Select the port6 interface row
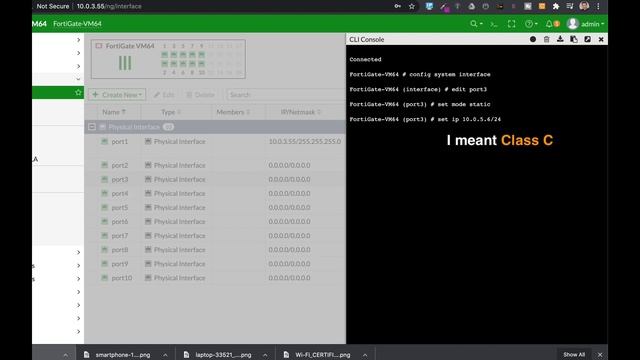Screen dimensions: 640x360 [215, 221]
